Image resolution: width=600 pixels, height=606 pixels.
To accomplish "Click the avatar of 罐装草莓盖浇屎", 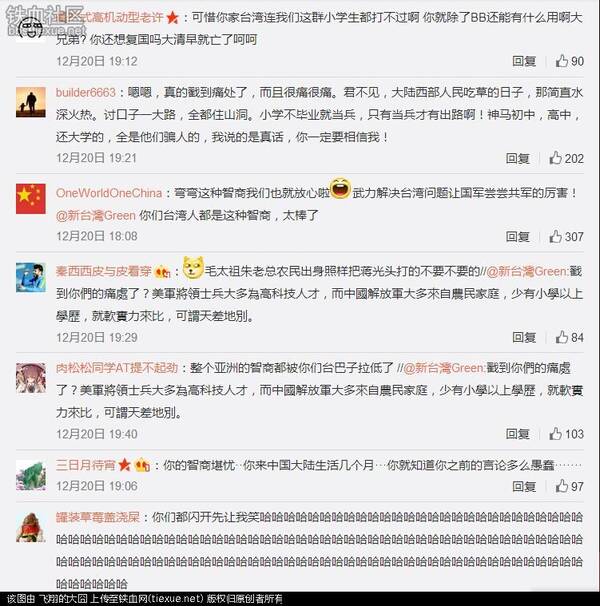I will (x=31, y=527).
